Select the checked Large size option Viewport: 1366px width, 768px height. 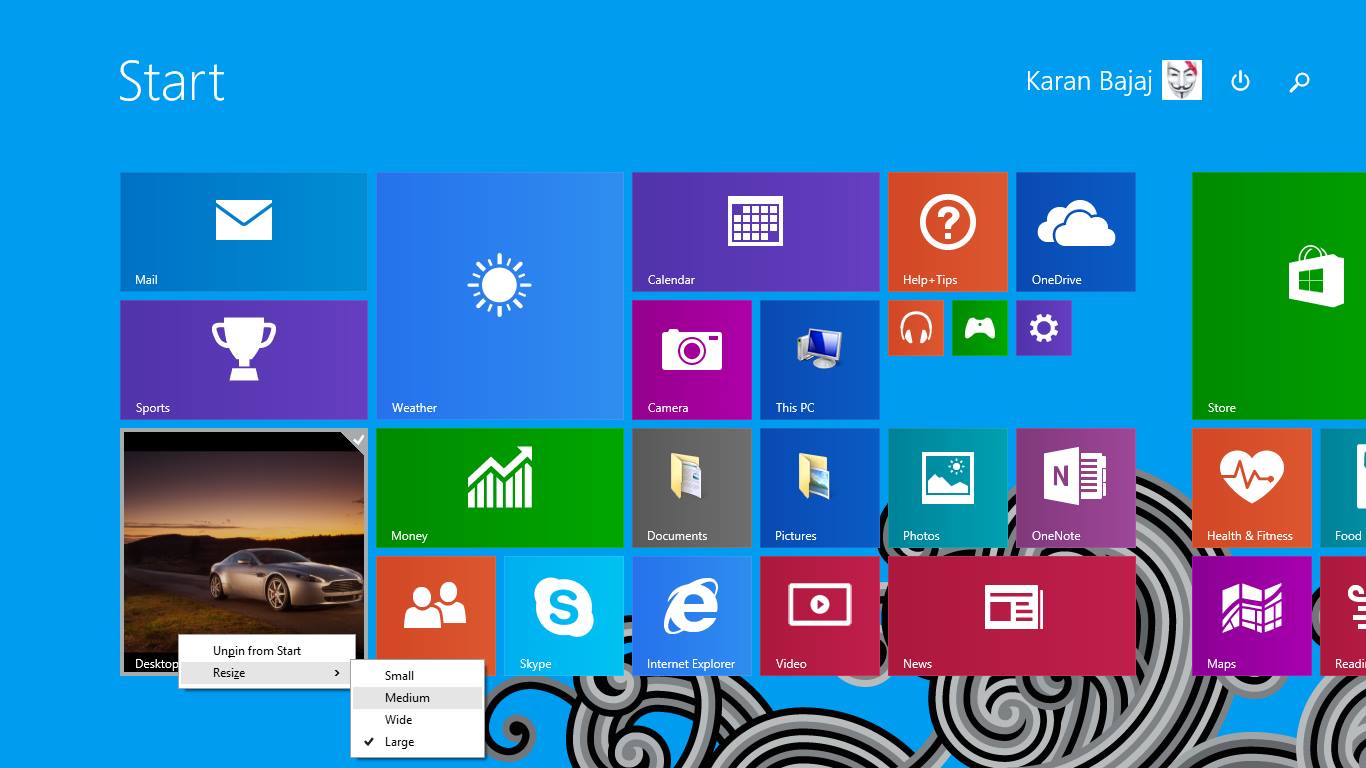click(x=418, y=742)
